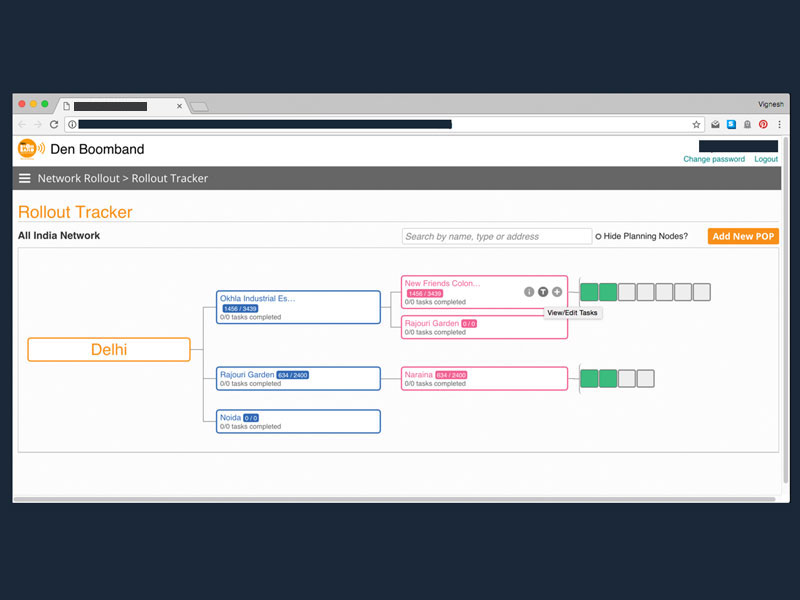
Task: Click the search by name input field
Action: (497, 237)
